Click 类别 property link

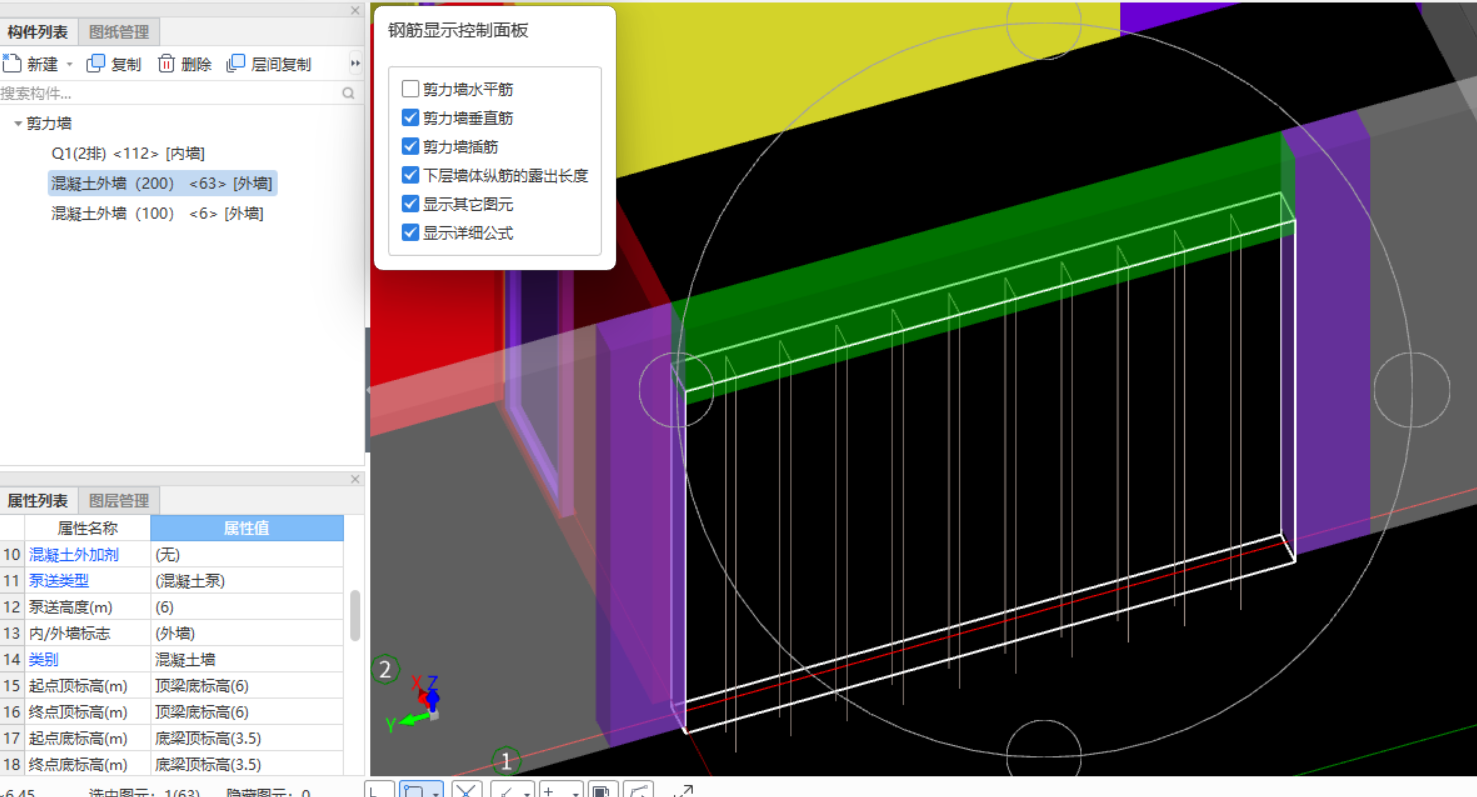[43, 660]
